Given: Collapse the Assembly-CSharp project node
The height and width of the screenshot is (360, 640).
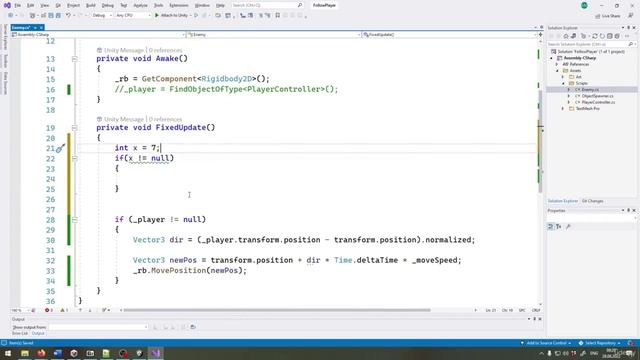Looking at the screenshot, I should click(x=552, y=58).
